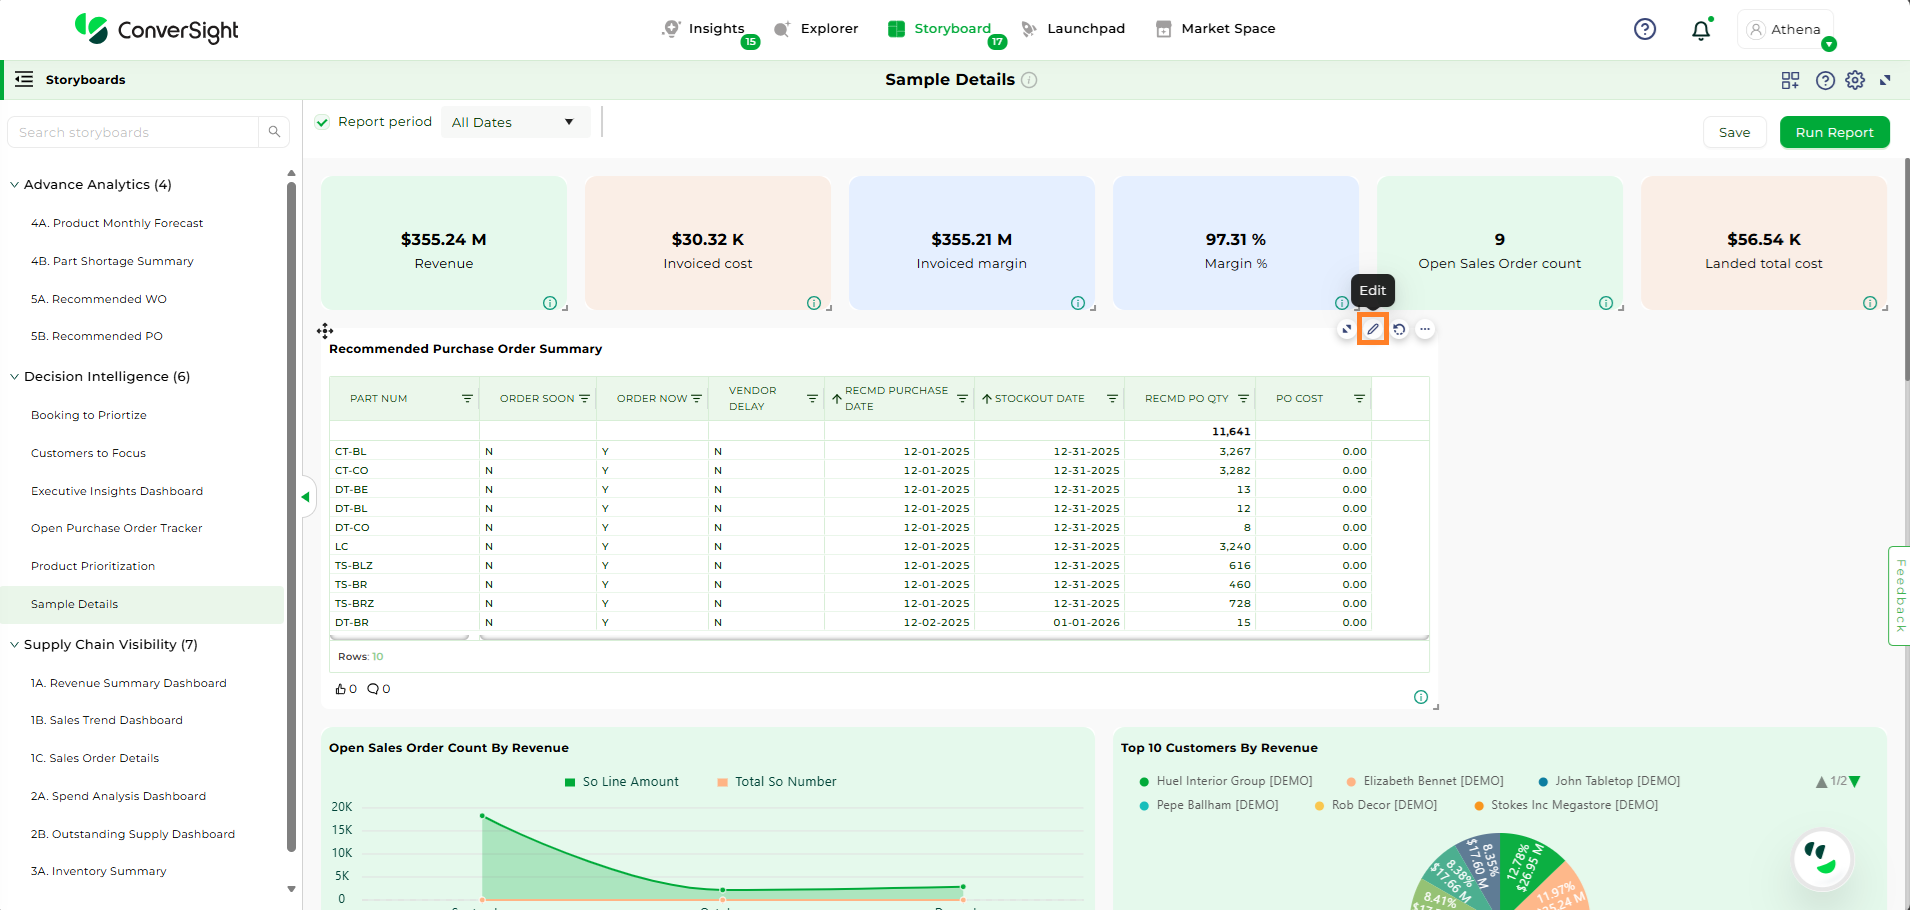This screenshot has height=910, width=1910.
Task: Click the refresh icon on Purchase Order widget
Action: tap(1399, 329)
